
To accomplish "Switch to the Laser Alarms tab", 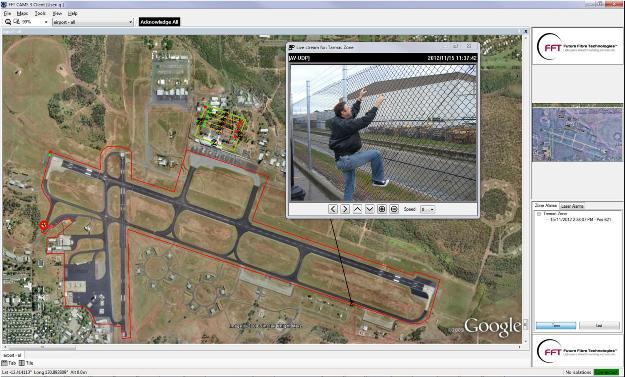I will [572, 206].
